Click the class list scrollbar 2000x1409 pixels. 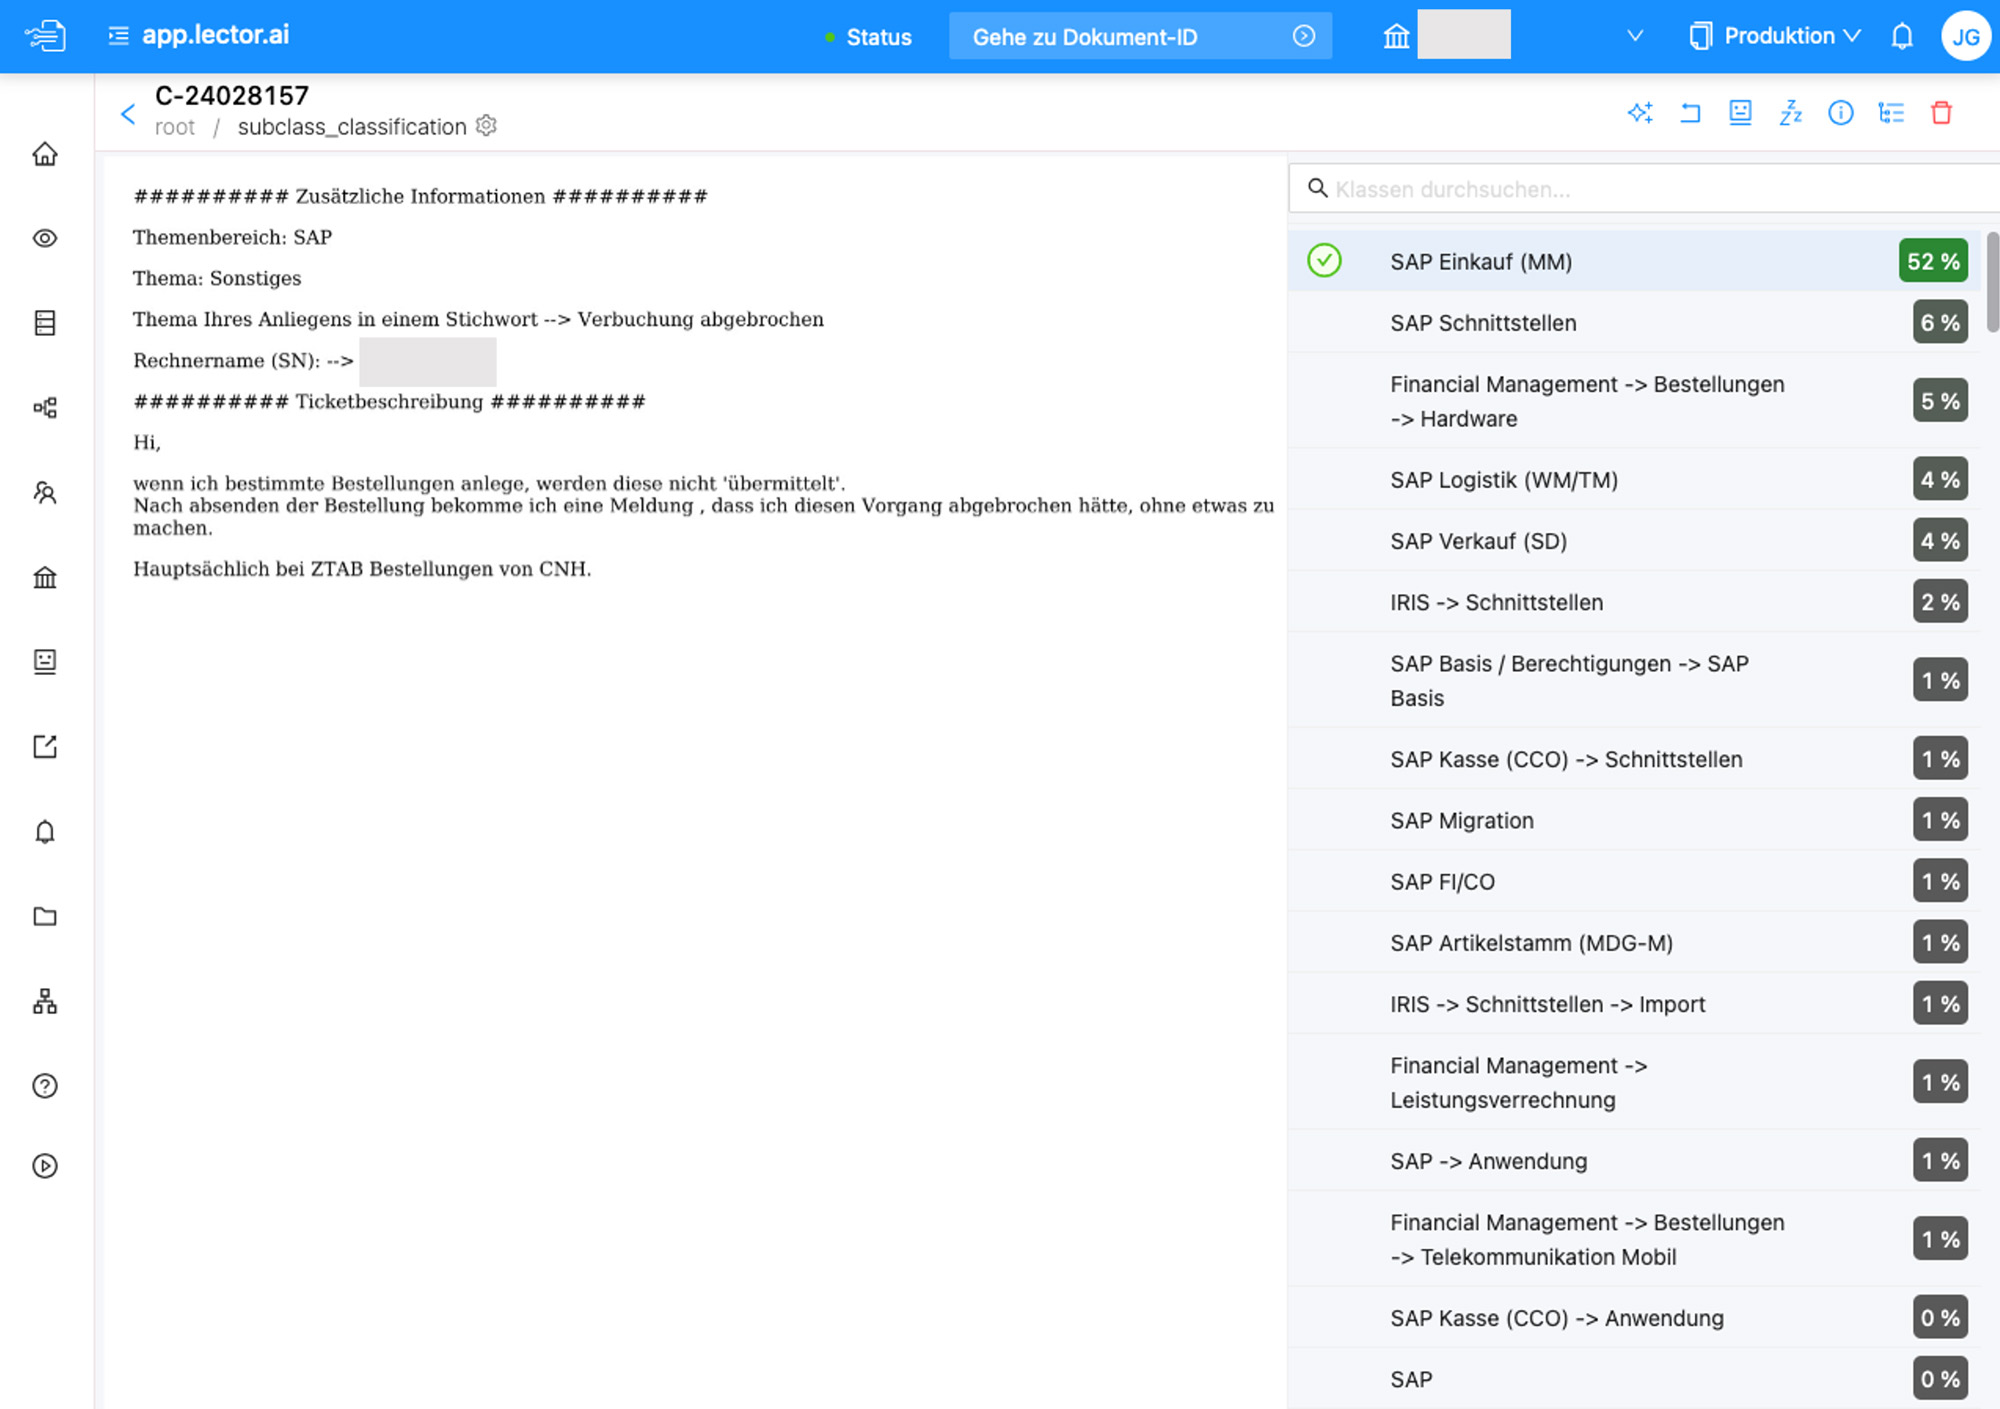(1992, 282)
